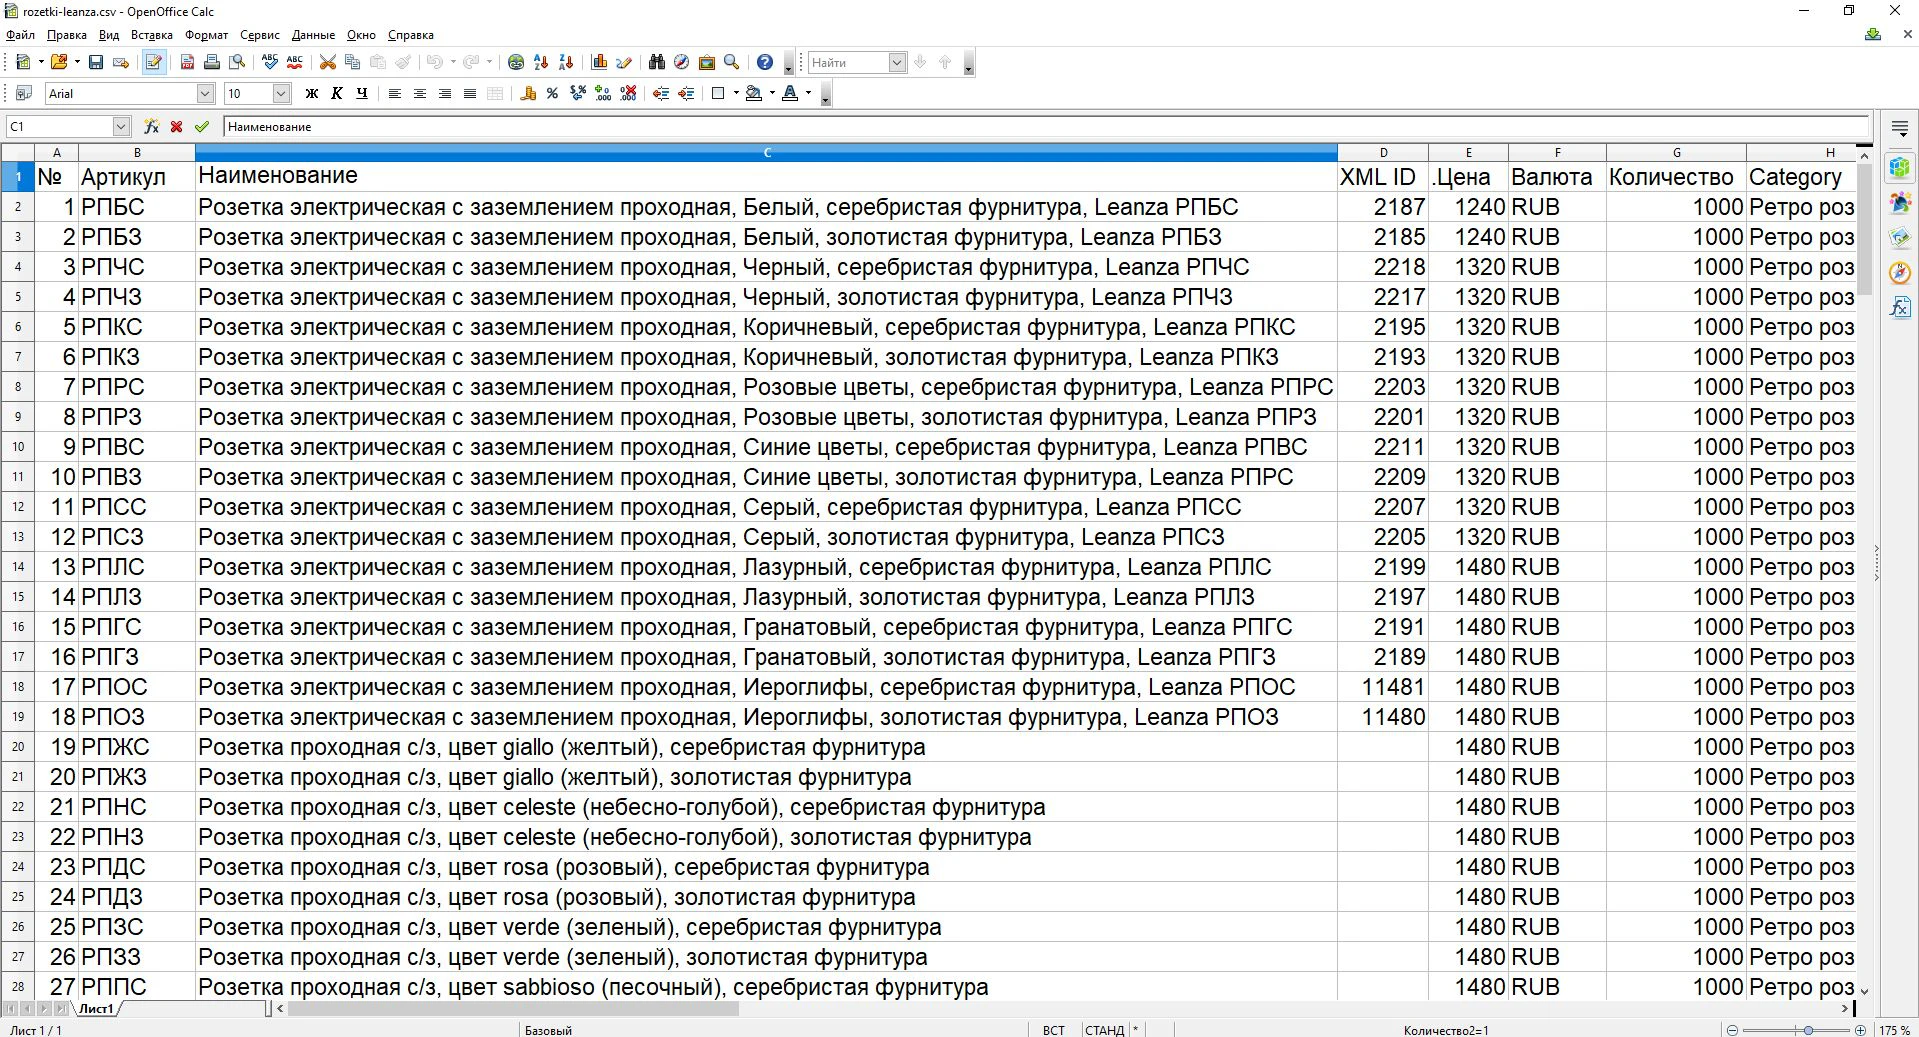
Task: Open the sidebar Functions panel icon
Action: click(x=1900, y=307)
